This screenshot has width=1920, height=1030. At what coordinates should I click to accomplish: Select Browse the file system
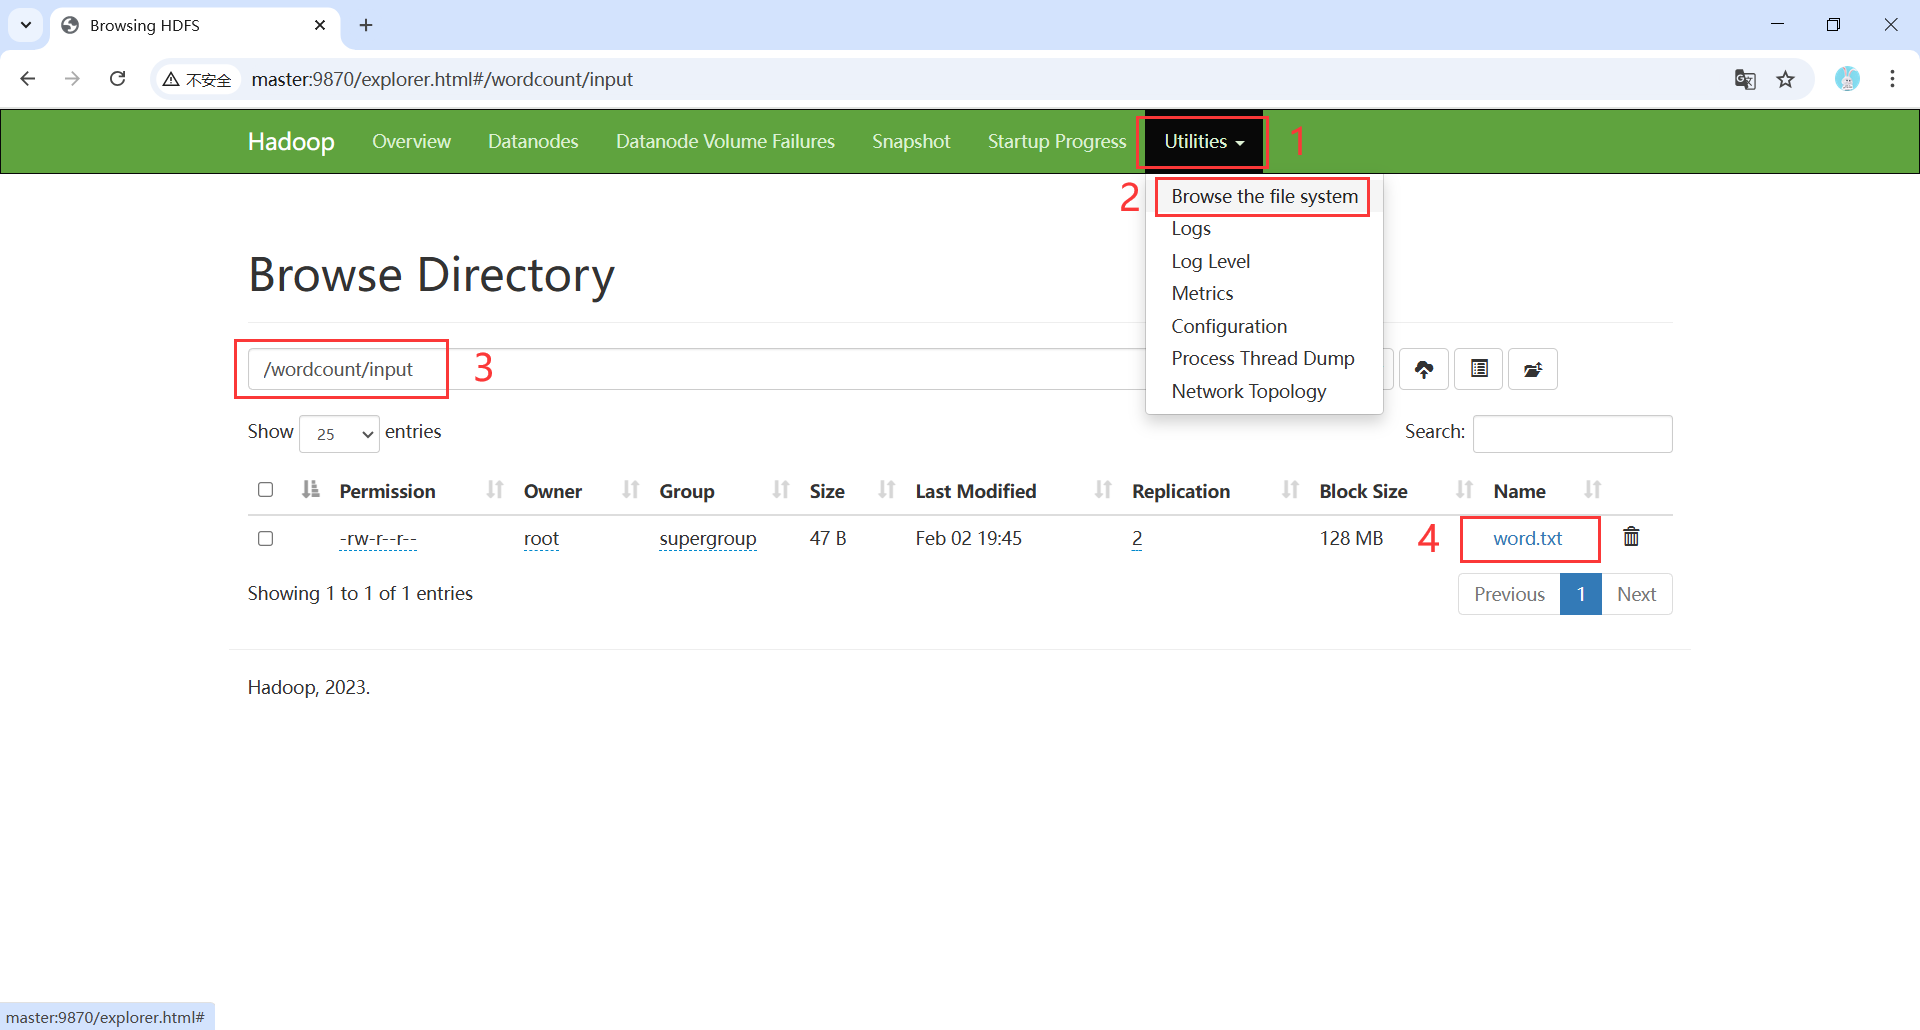click(1264, 197)
